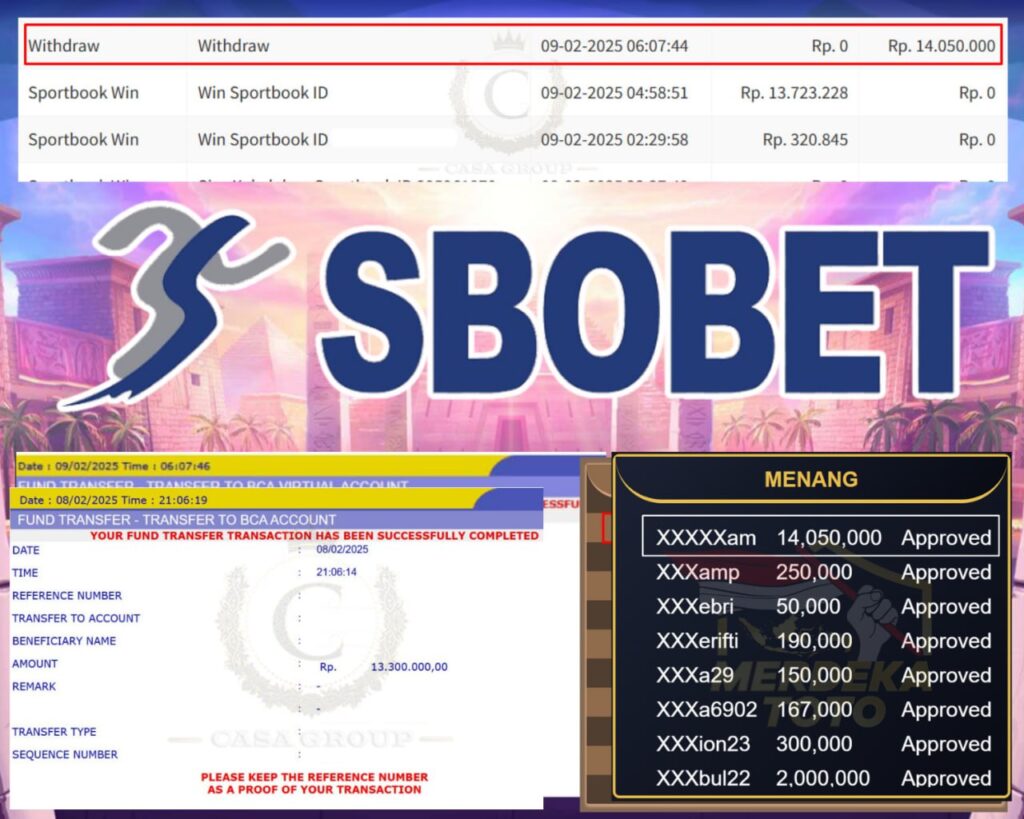Click the large SBOBET wordmark
Viewport: 1024px width, 819px height.
[x=655, y=312]
